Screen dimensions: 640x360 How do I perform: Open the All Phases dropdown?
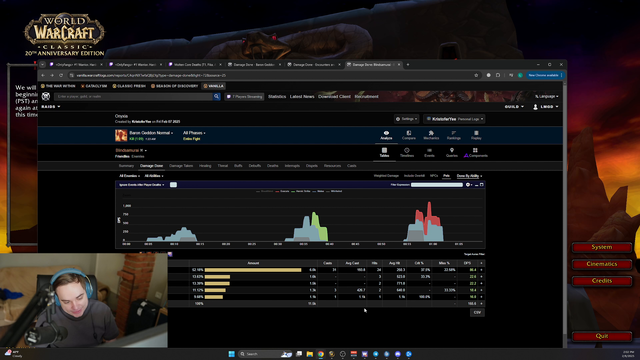coord(194,133)
